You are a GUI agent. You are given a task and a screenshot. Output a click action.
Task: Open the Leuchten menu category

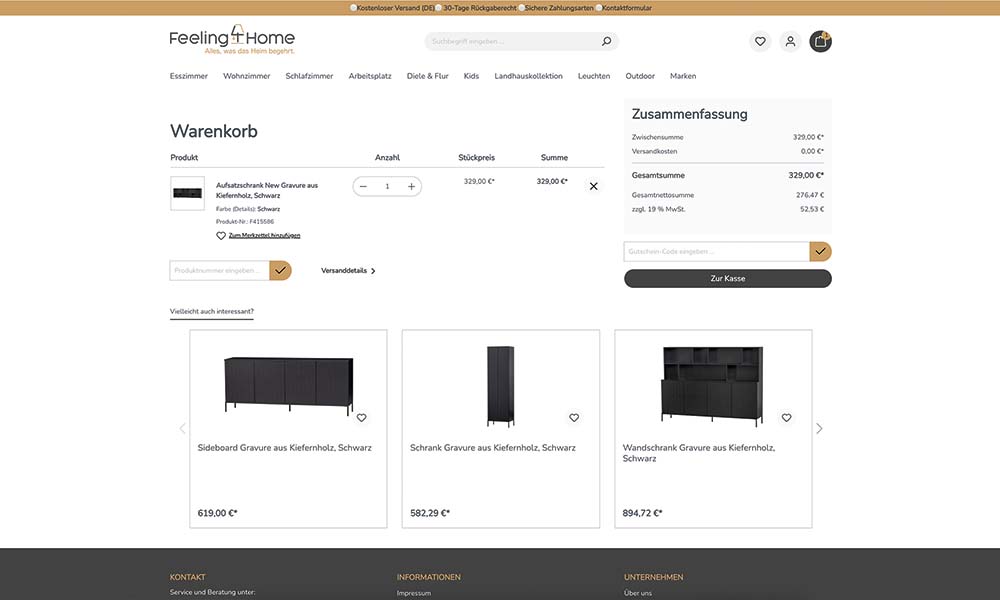(x=594, y=76)
